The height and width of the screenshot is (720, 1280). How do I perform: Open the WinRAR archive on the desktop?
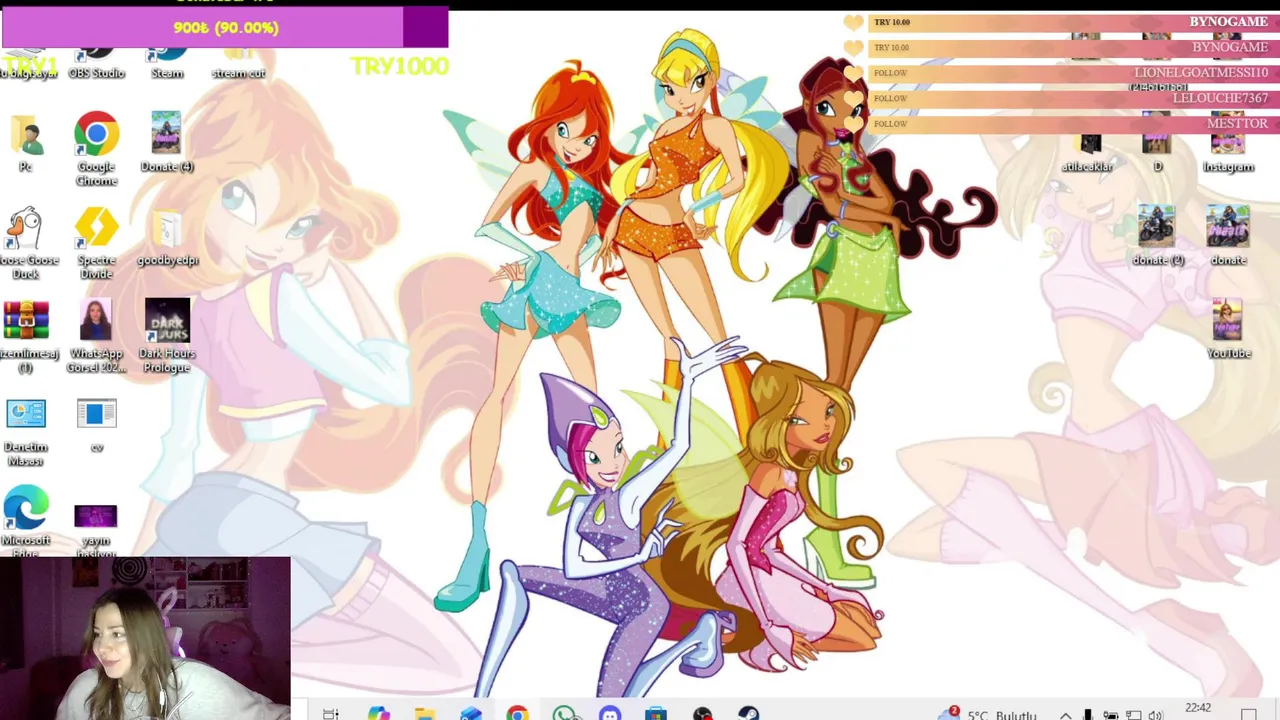(x=28, y=336)
